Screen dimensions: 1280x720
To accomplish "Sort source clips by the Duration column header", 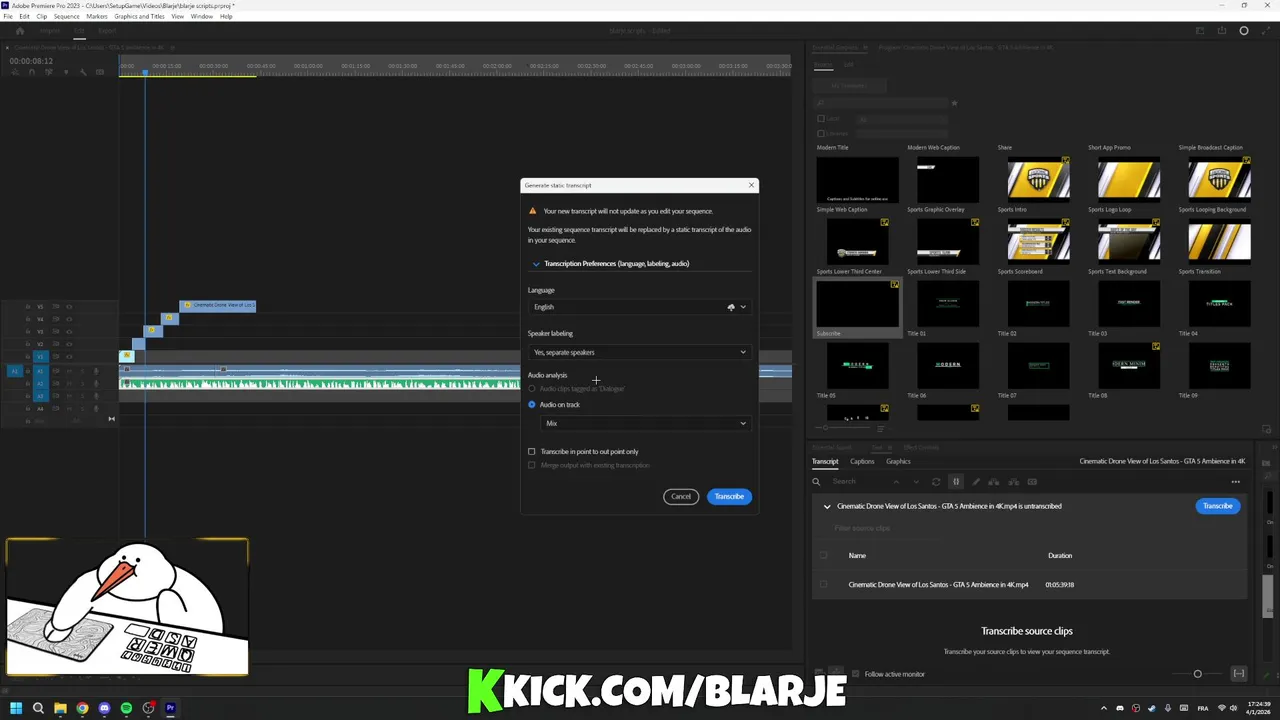I will 1060,556.
